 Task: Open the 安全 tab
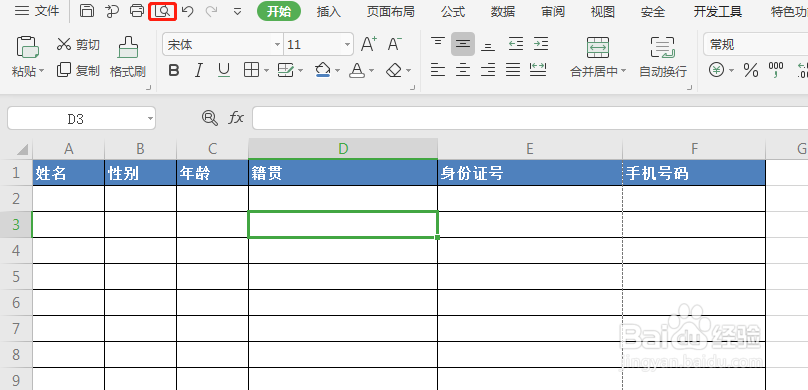653,11
